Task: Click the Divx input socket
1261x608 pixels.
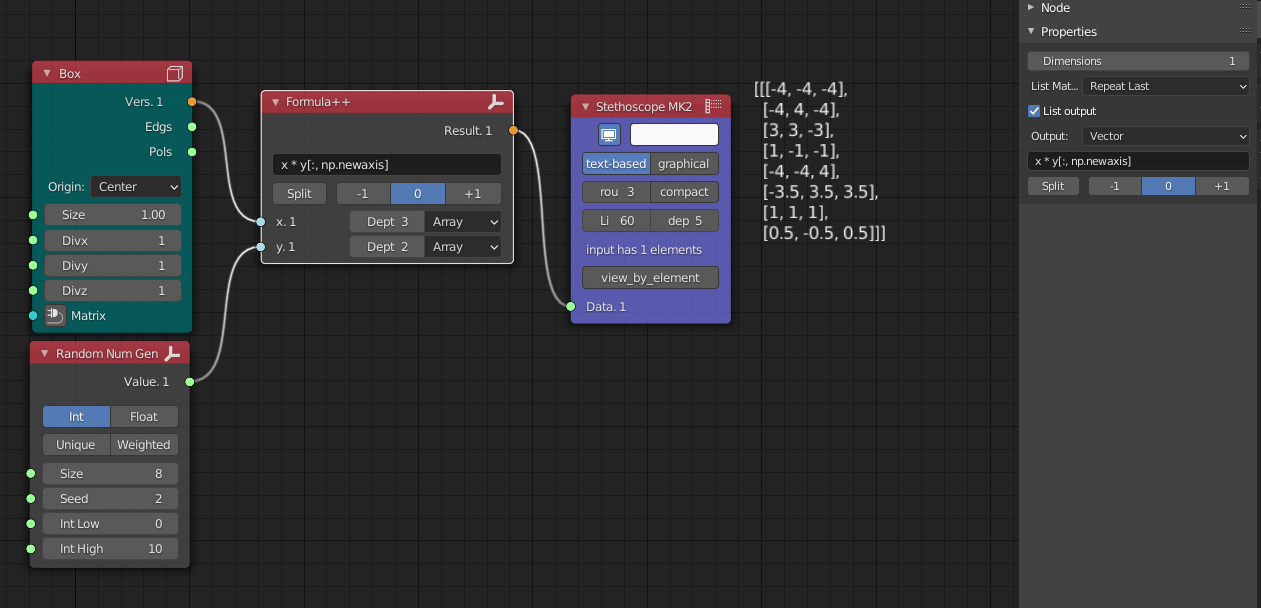Action: (x=33, y=241)
